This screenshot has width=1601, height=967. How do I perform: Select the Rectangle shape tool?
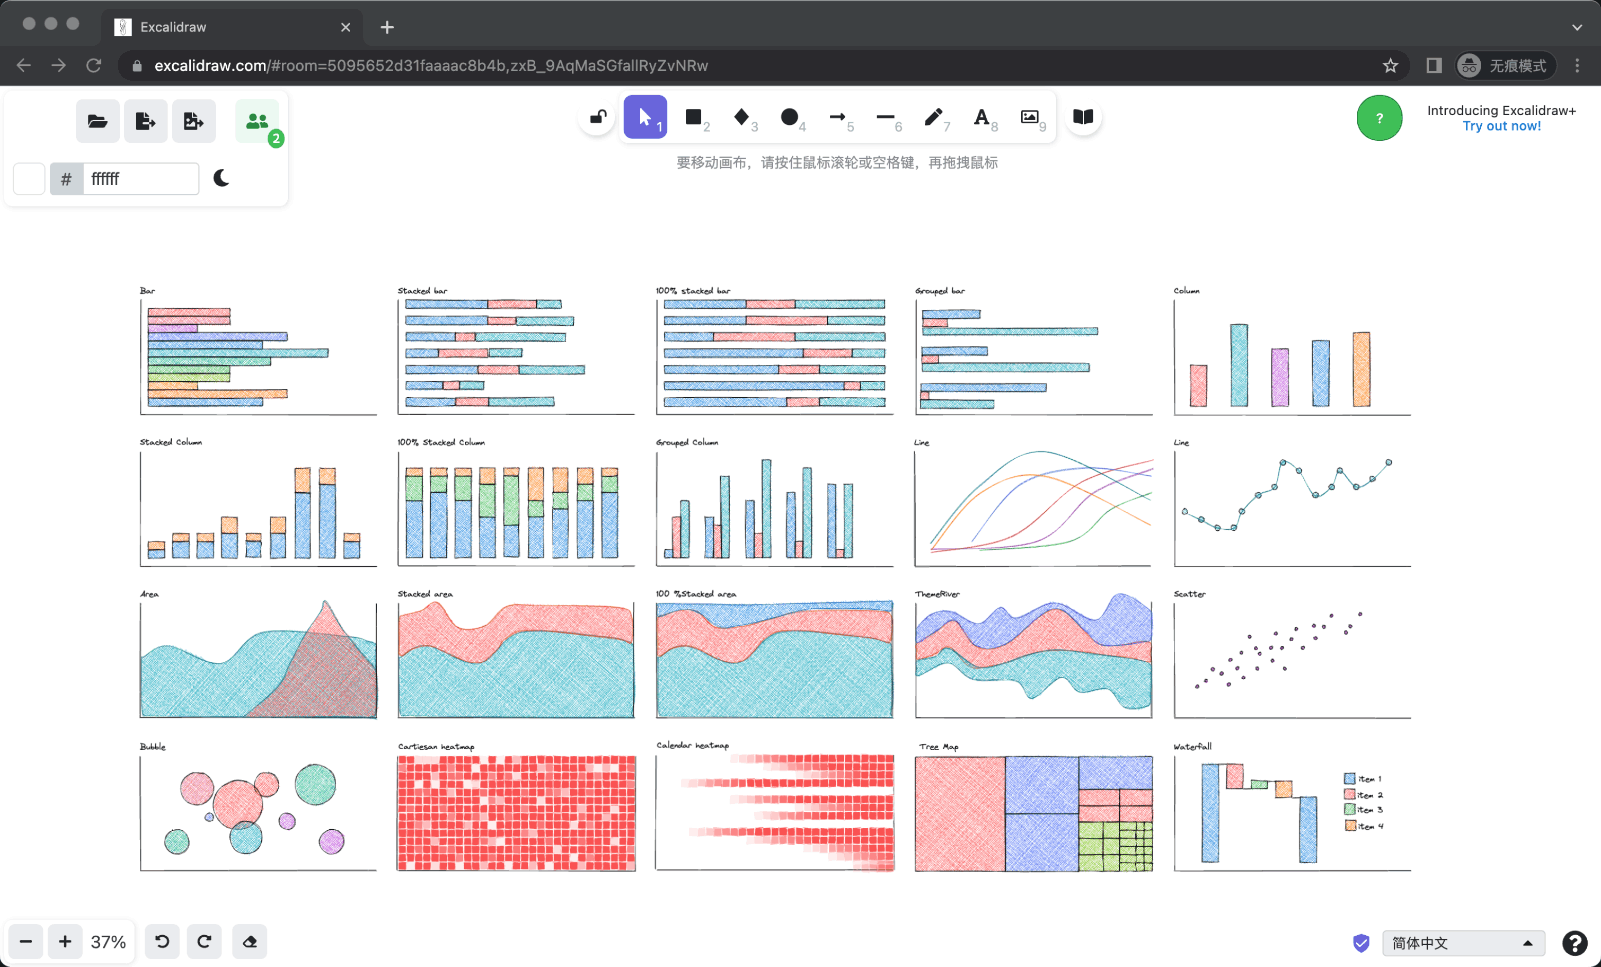click(693, 117)
